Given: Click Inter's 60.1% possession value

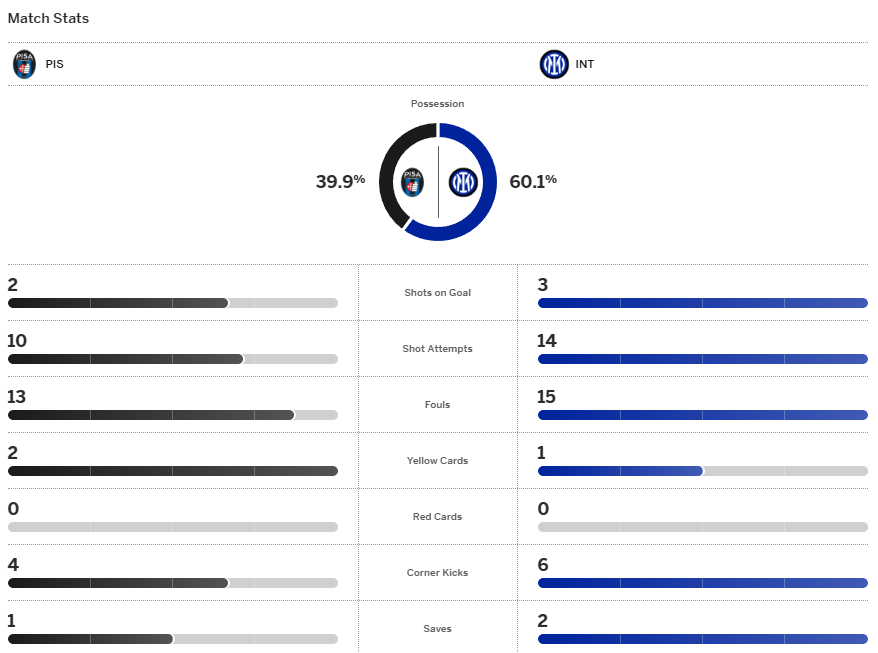Looking at the screenshot, I should [533, 181].
